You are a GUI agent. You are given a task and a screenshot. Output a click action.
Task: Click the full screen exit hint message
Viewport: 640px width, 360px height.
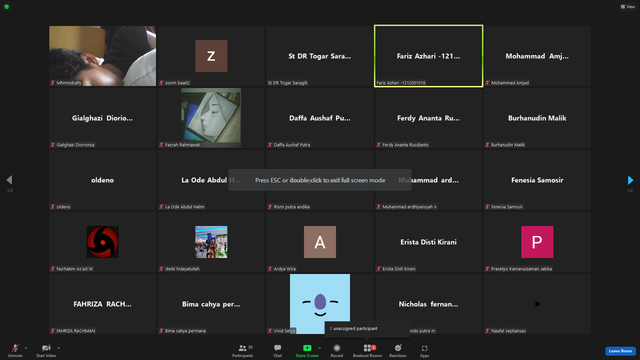click(320, 180)
